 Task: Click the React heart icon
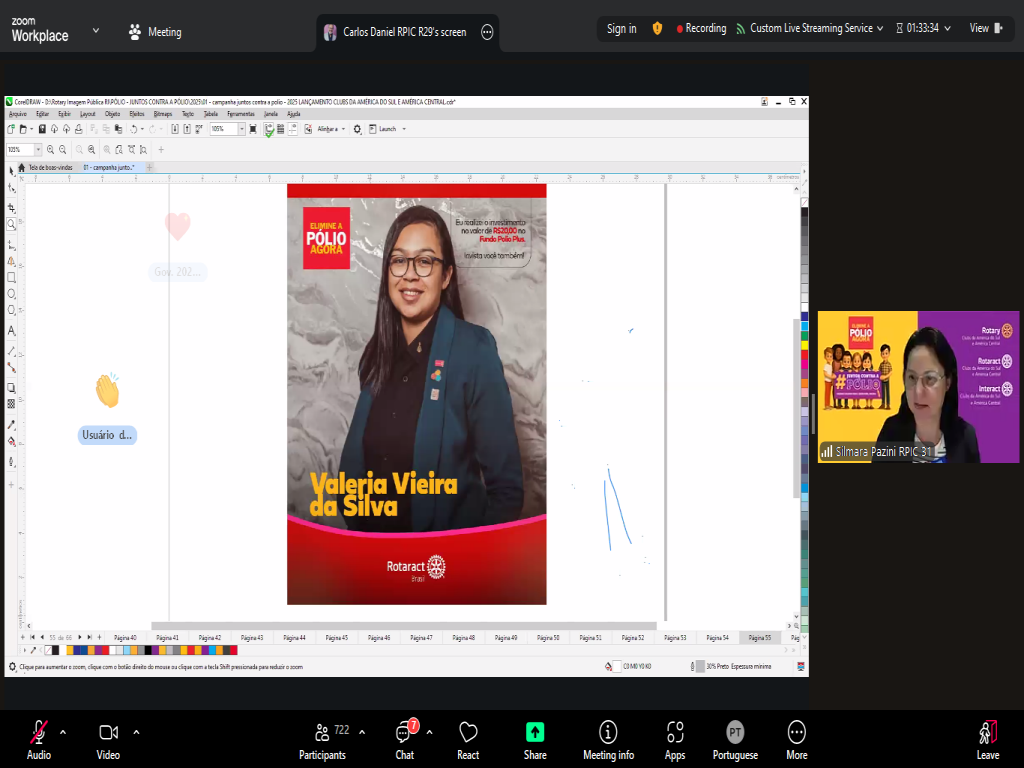click(468, 733)
